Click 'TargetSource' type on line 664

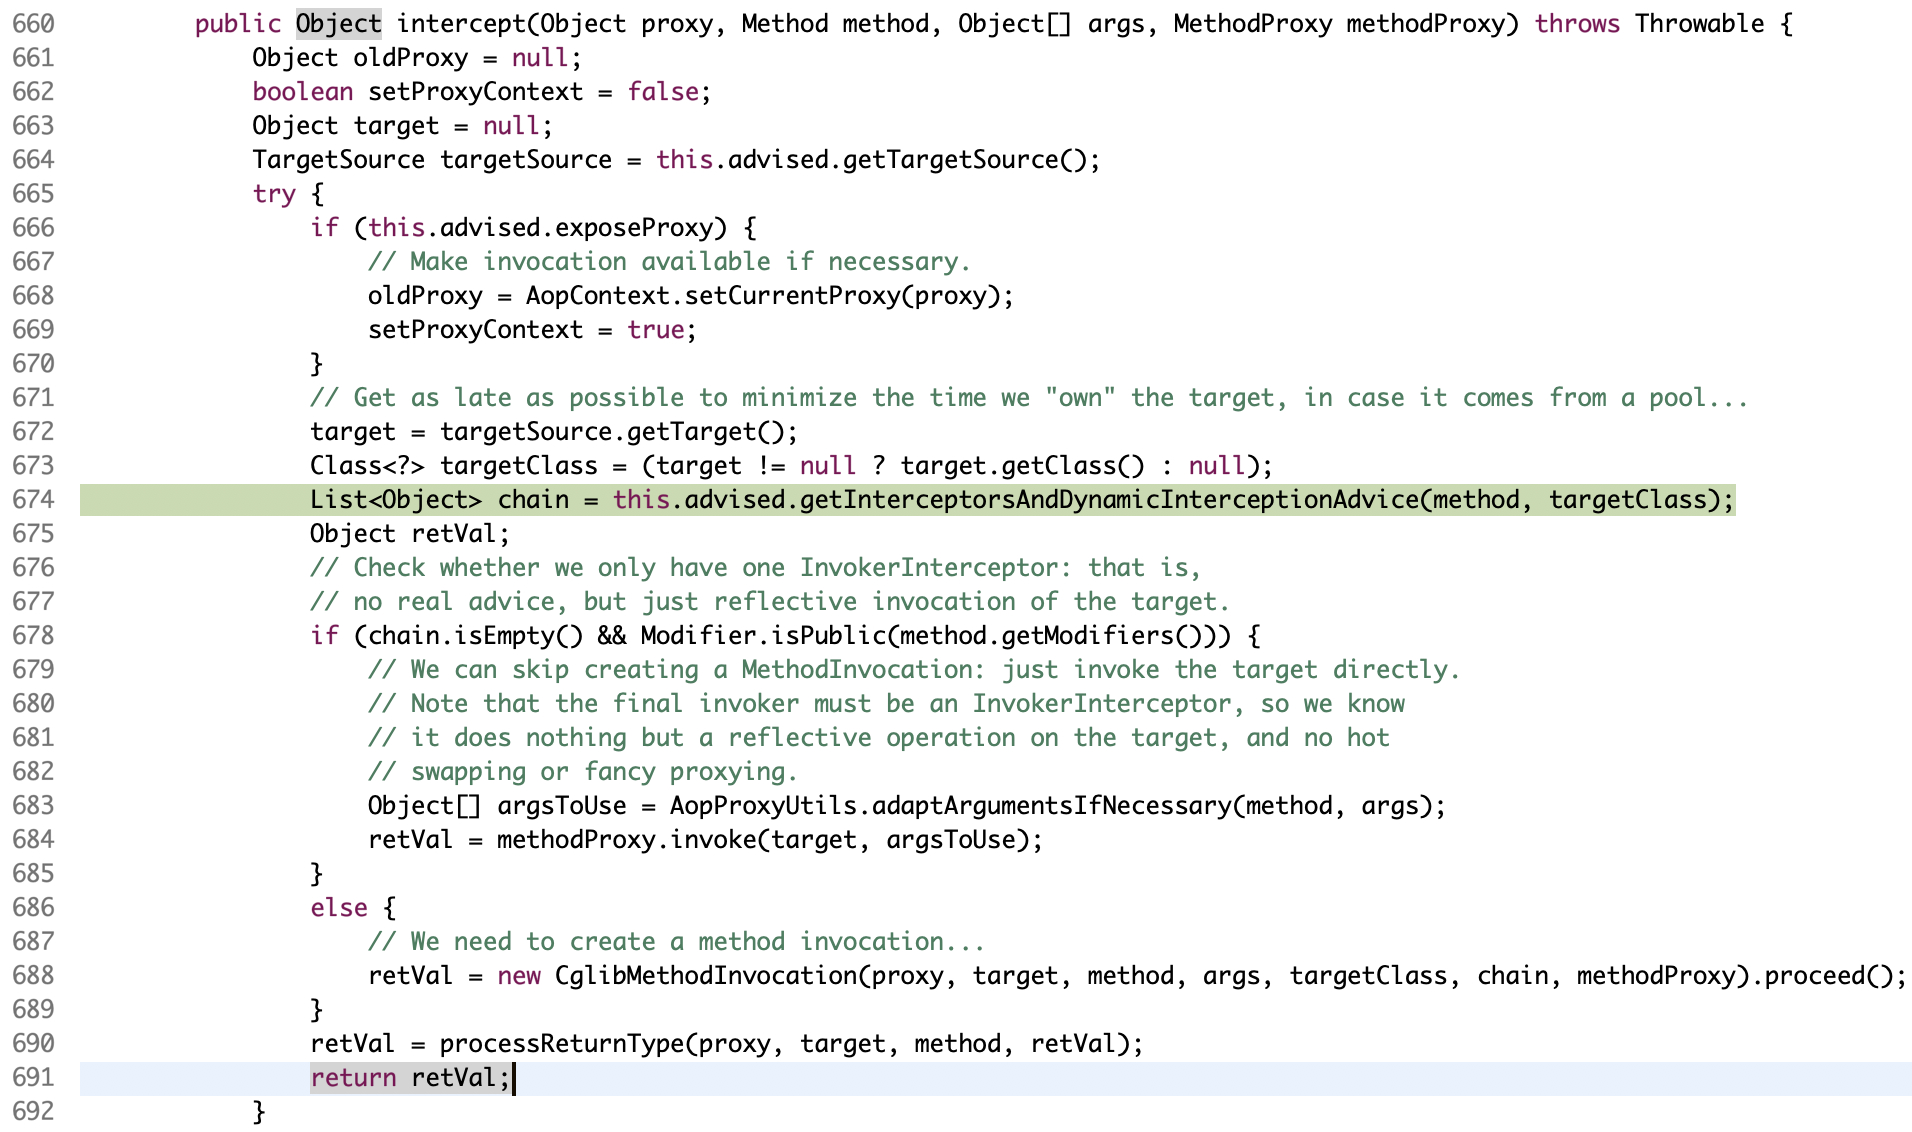click(x=338, y=160)
